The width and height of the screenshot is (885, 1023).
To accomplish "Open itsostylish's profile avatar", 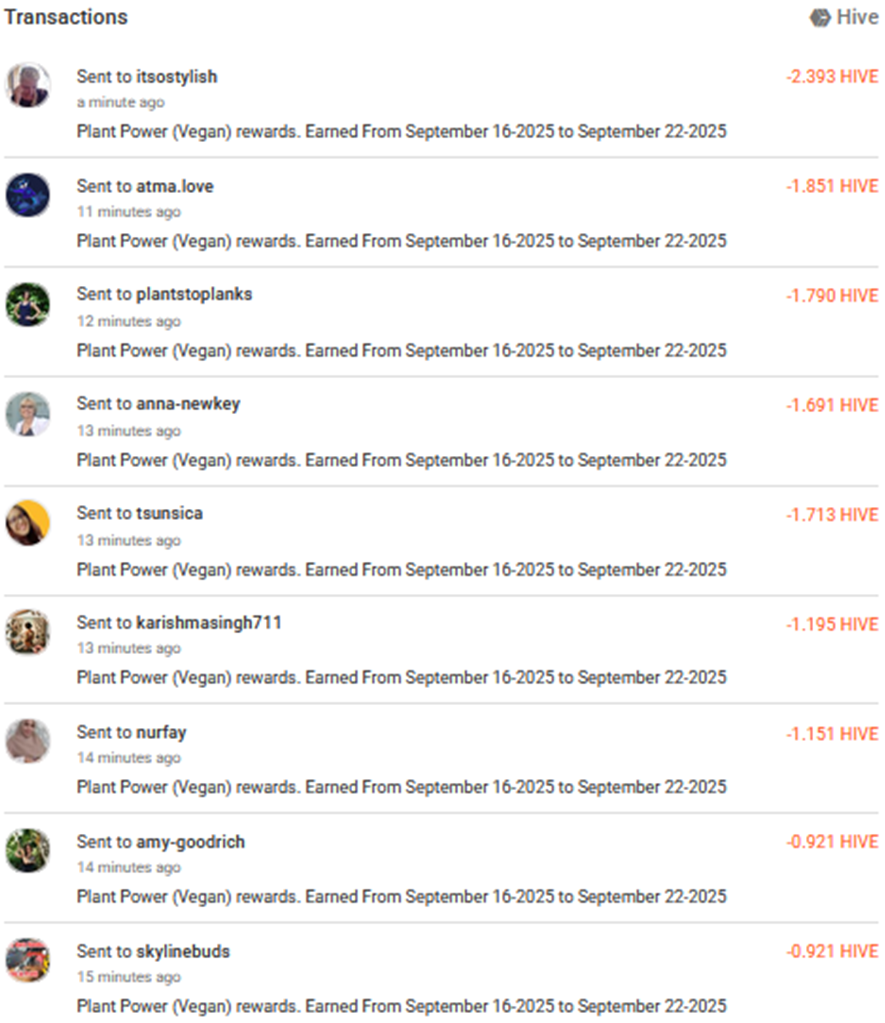I will 28,85.
